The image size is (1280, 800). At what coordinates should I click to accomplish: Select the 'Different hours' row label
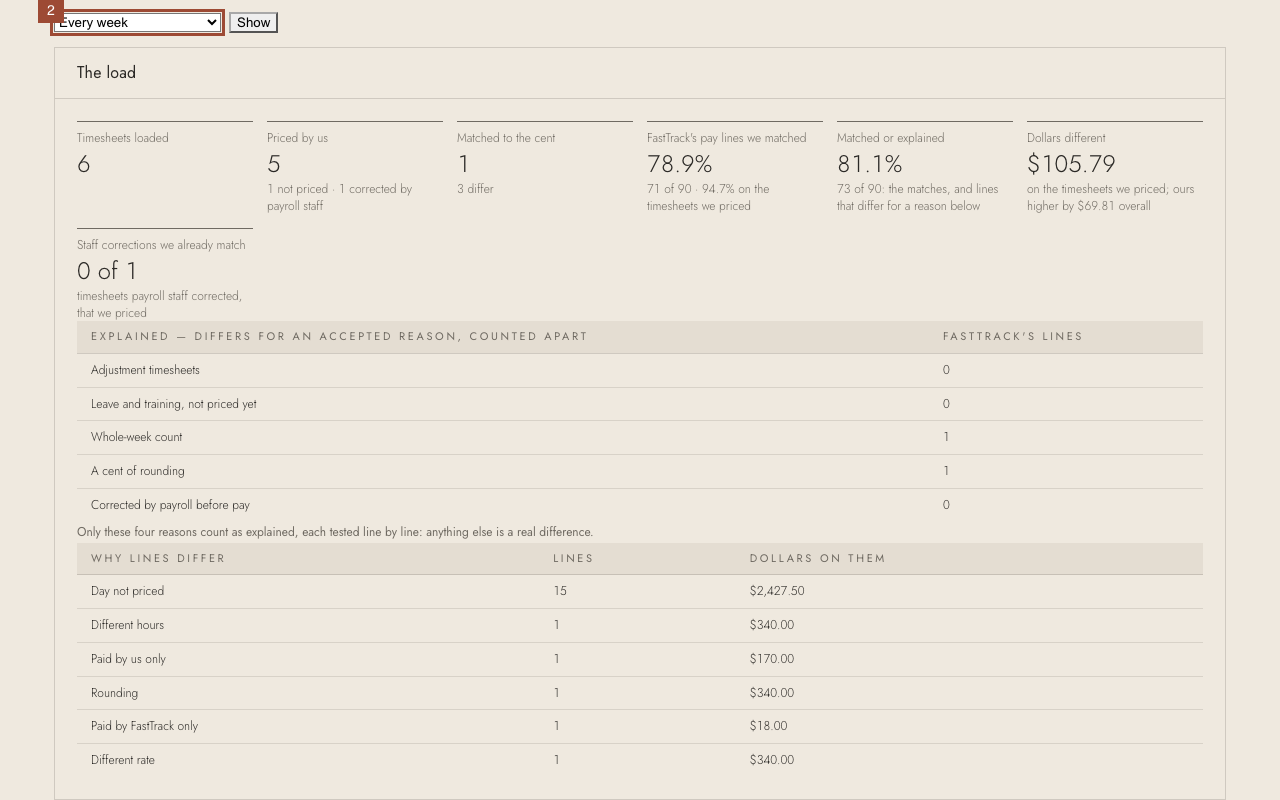[x=127, y=625]
